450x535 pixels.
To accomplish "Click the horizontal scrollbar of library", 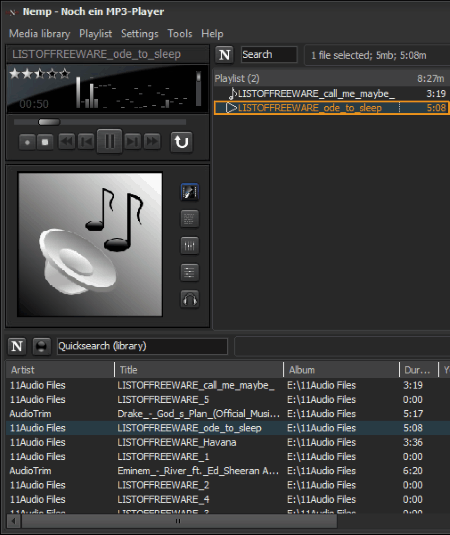I will coord(179,521).
